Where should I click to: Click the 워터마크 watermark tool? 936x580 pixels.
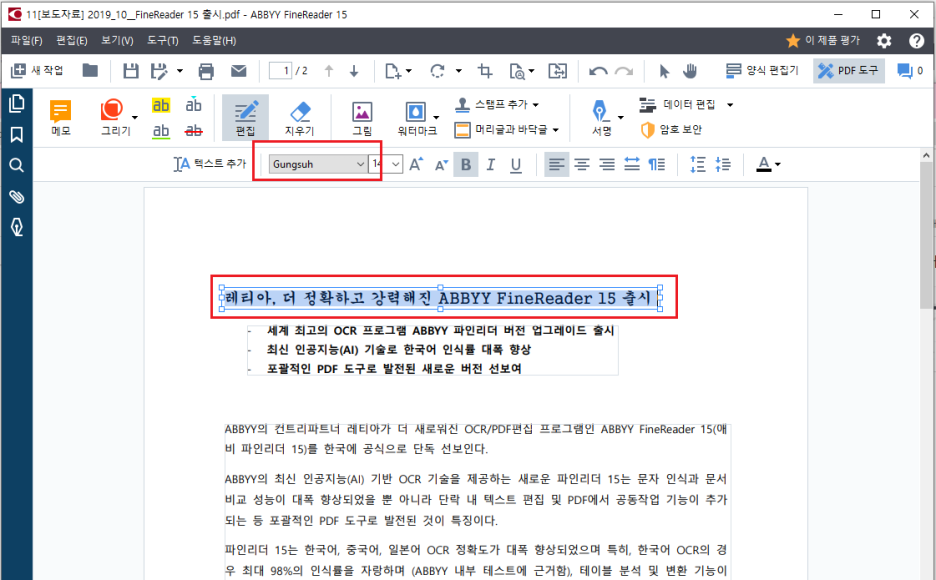(x=417, y=118)
